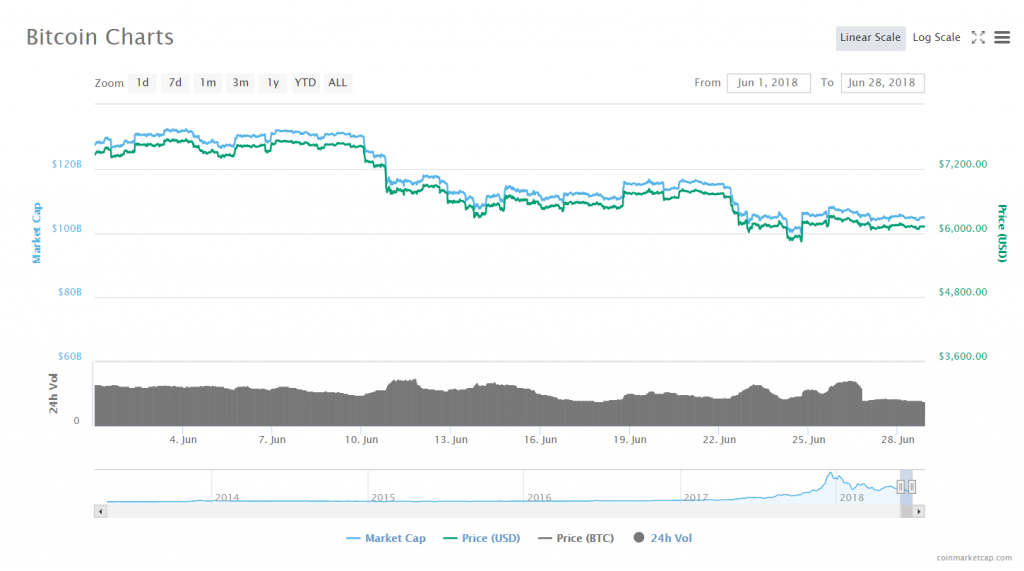Click the $3,600.00 price axis label

click(963, 356)
